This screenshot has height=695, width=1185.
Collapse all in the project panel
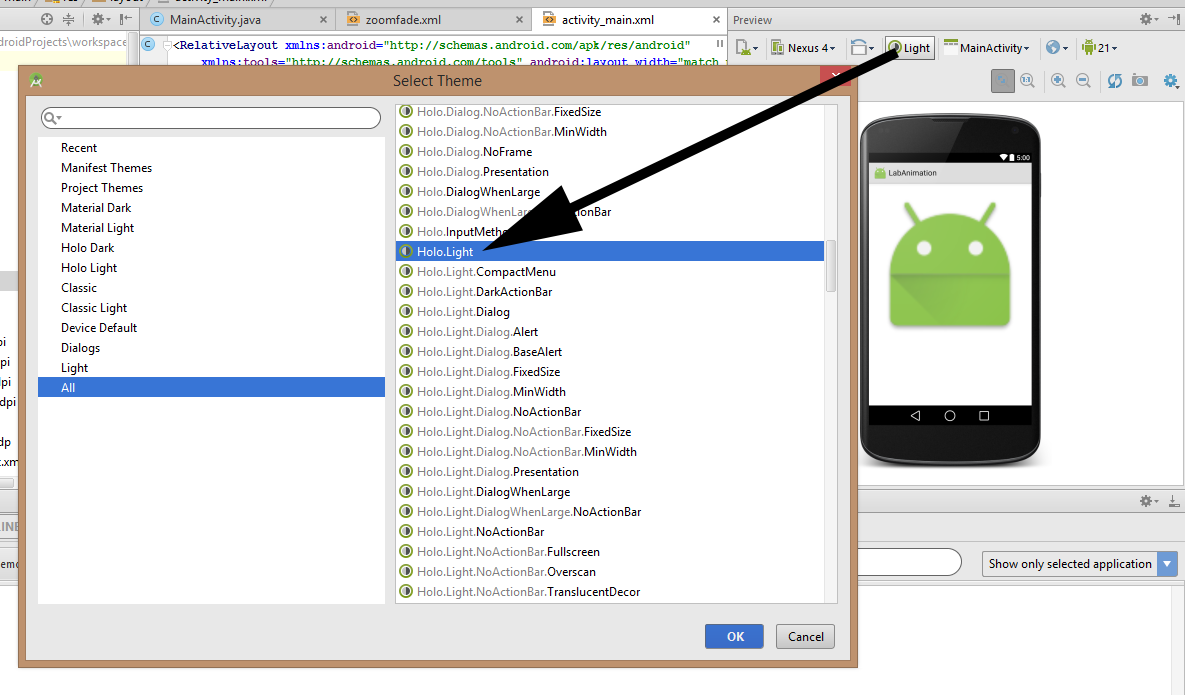(x=69, y=20)
